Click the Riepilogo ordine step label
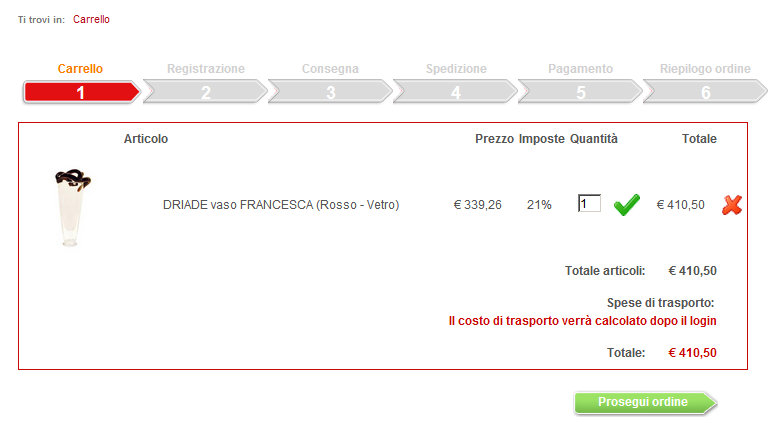Viewport: 775px width, 447px height. pos(705,69)
